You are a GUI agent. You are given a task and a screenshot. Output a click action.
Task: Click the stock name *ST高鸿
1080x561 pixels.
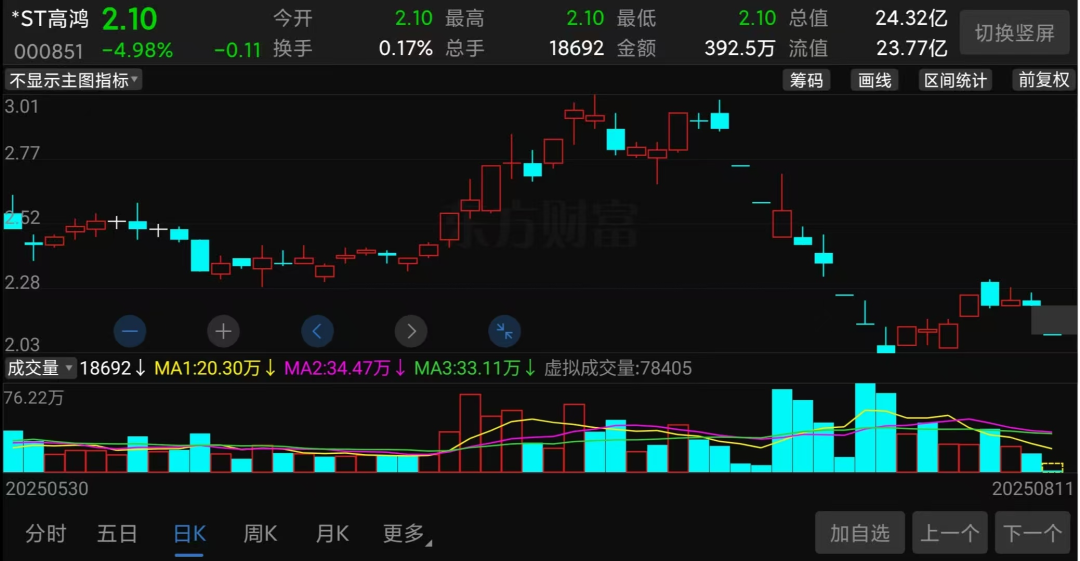coord(50,19)
